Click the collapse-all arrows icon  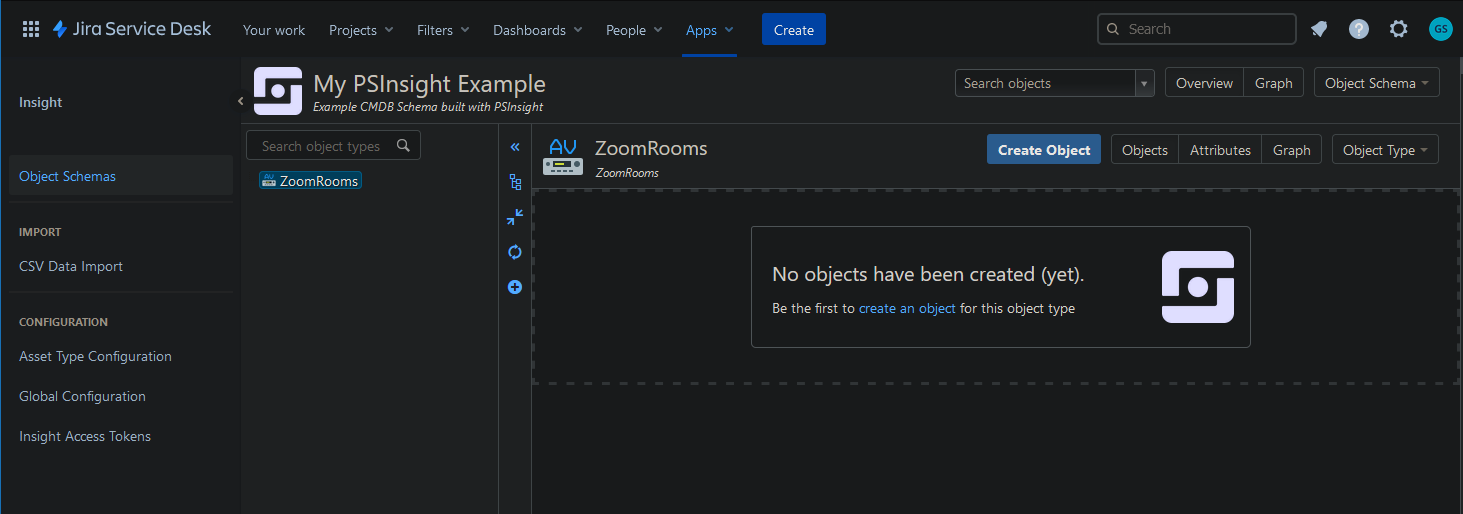(x=515, y=217)
